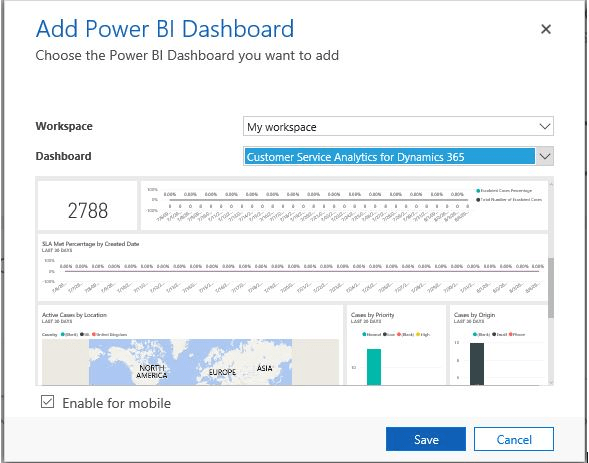Click the SLA Met Percentage by Created Date chart
This screenshot has height=463, width=589.
point(293,268)
